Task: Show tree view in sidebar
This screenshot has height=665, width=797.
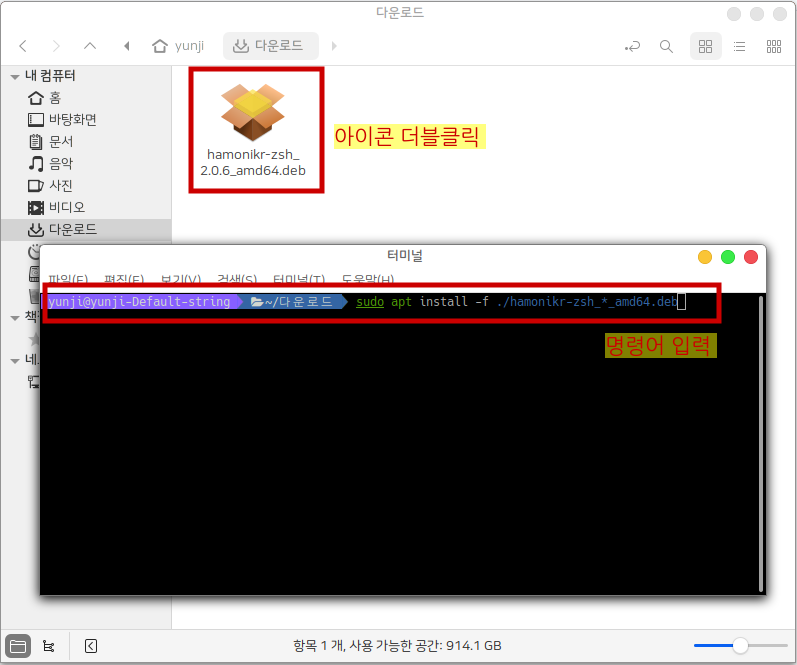Action: pos(49,646)
